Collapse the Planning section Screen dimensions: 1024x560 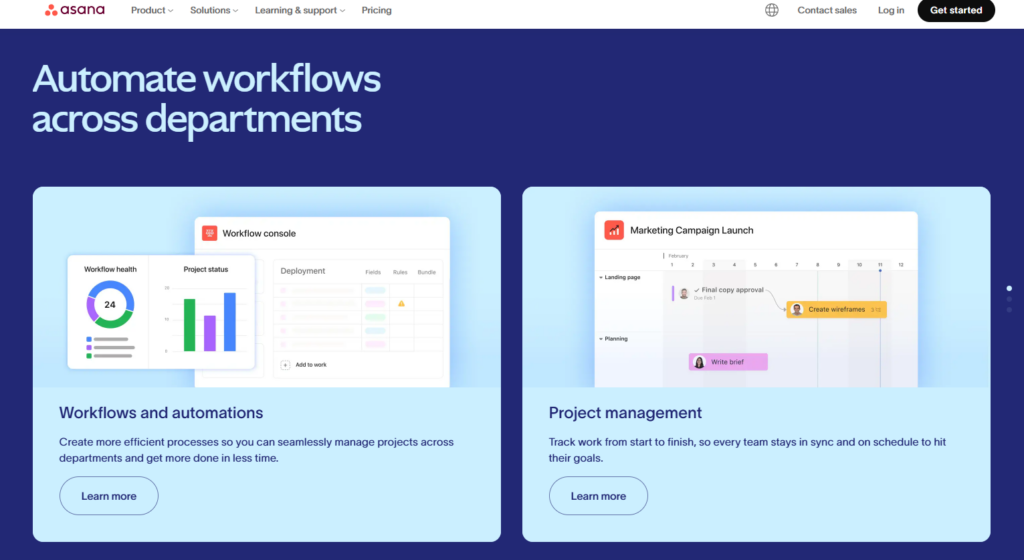(x=601, y=339)
